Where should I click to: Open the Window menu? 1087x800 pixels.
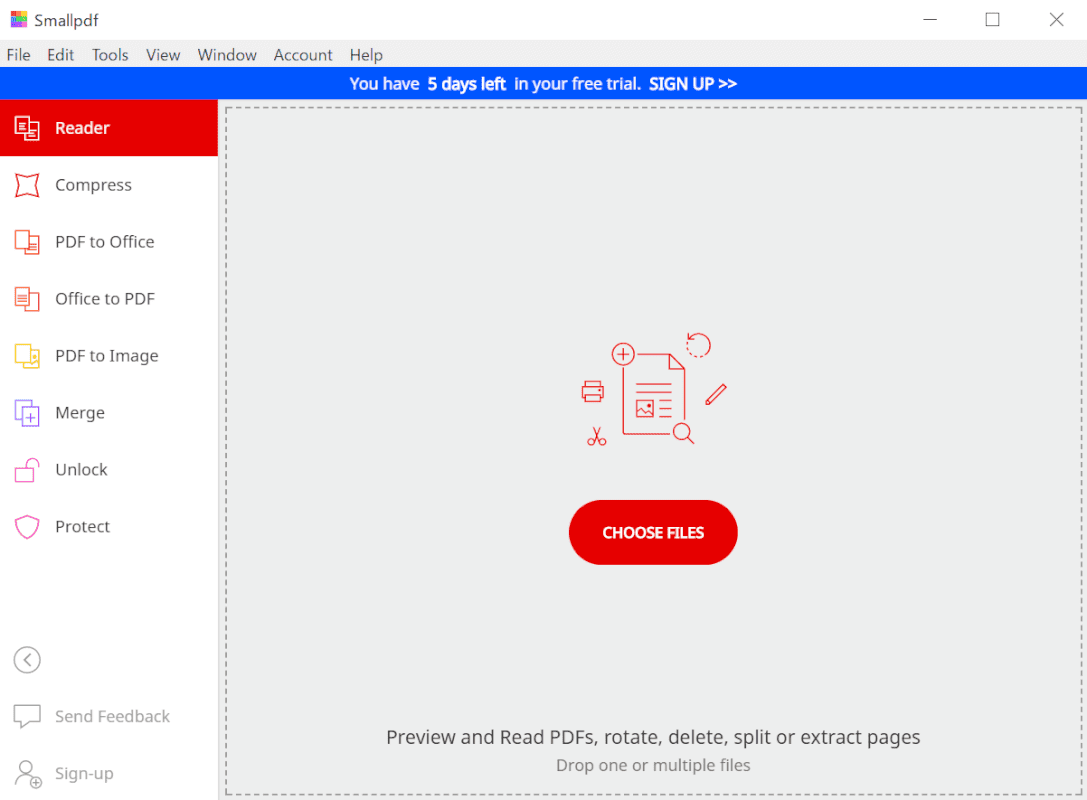pos(227,55)
